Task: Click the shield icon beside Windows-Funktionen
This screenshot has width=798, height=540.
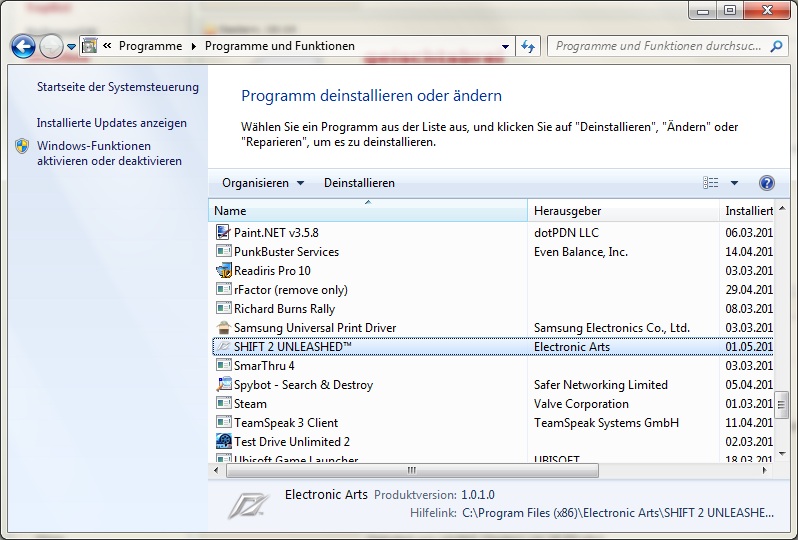Action: (x=22, y=146)
